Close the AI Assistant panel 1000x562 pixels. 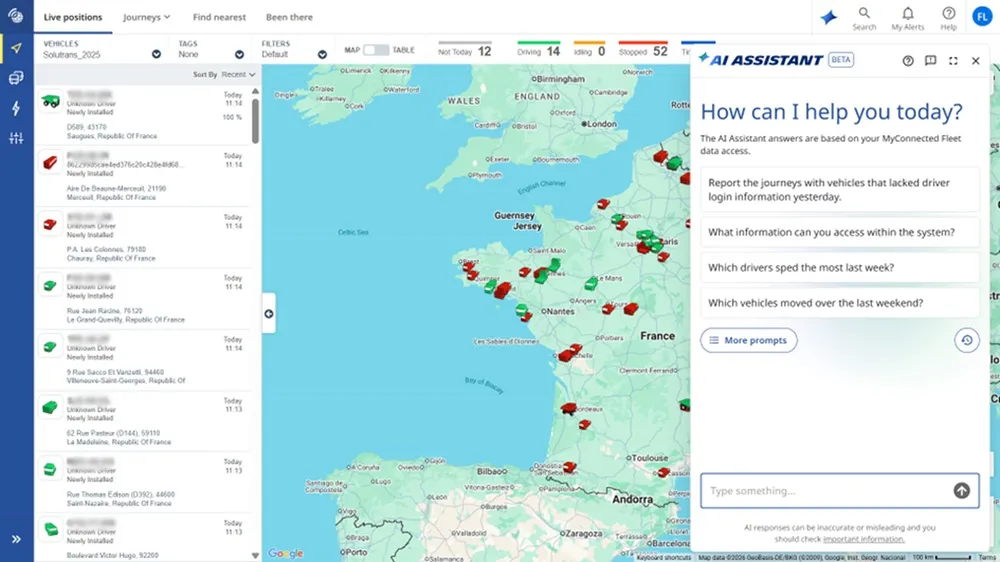(x=976, y=61)
